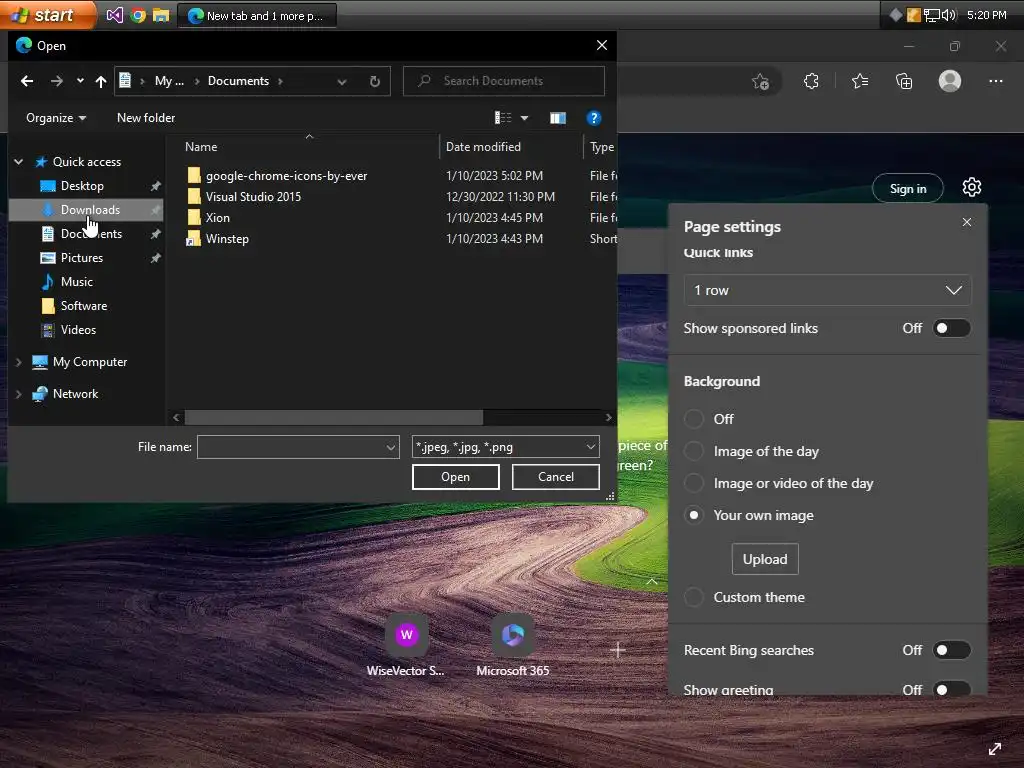Click the Upload button
This screenshot has height=768, width=1024.
[765, 559]
